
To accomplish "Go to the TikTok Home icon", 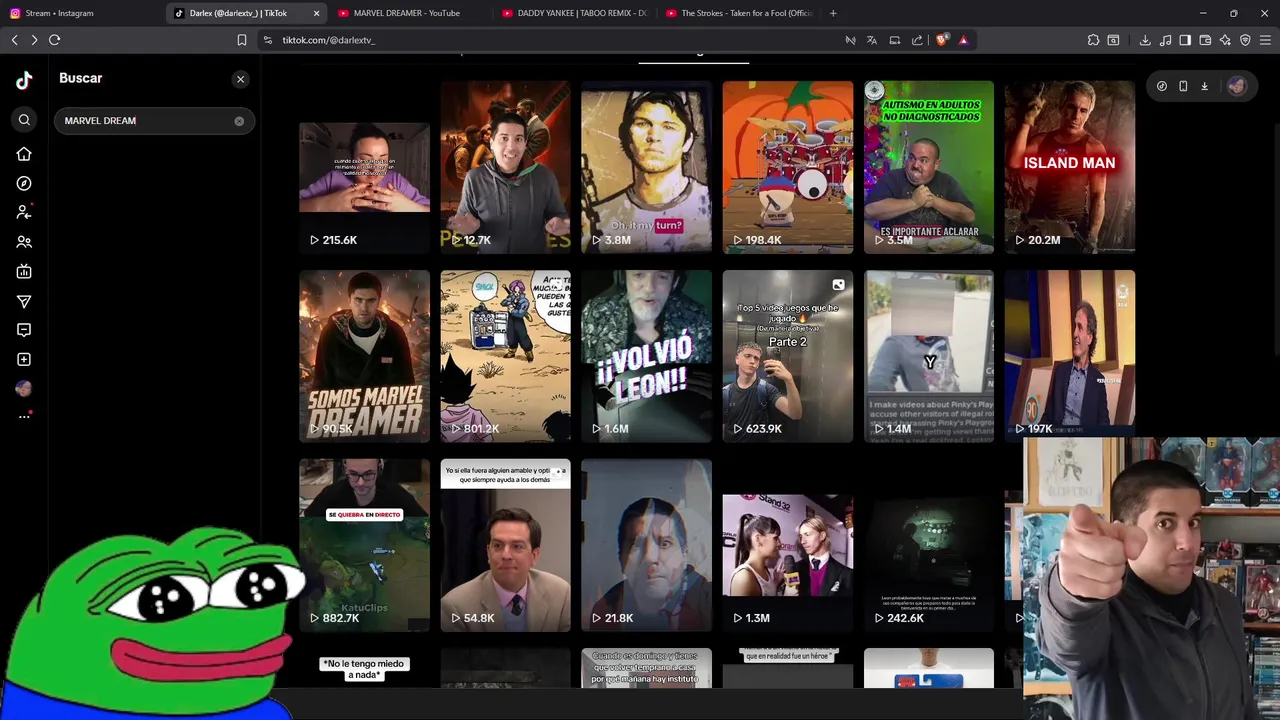I will 24,154.
